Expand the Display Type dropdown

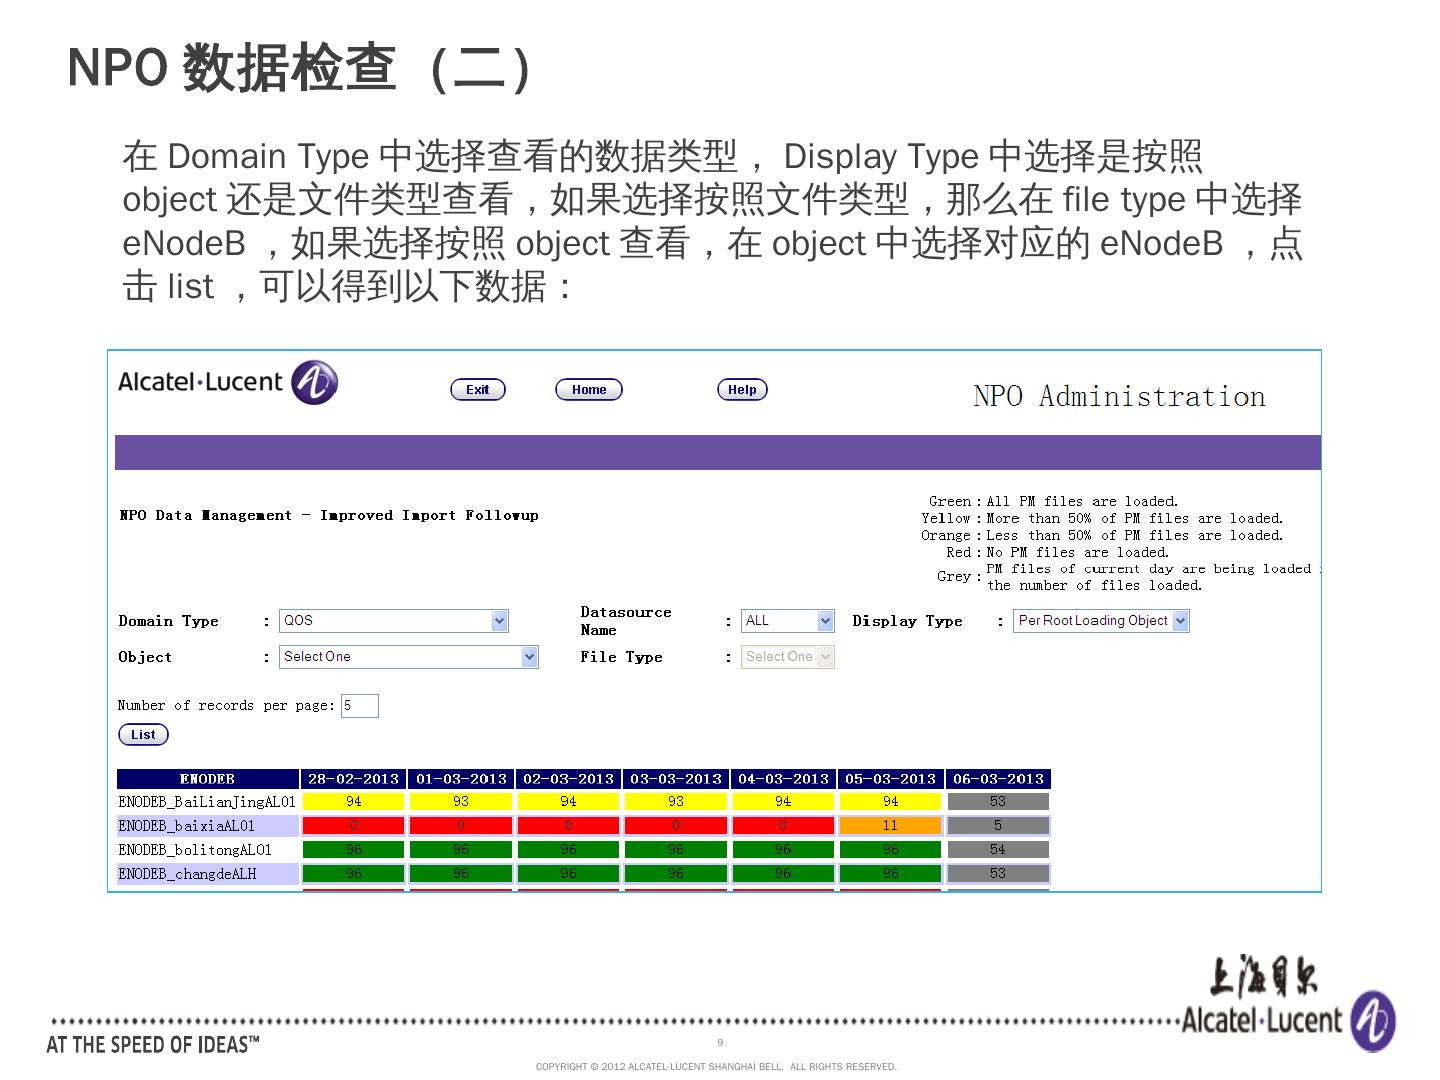(x=1101, y=621)
